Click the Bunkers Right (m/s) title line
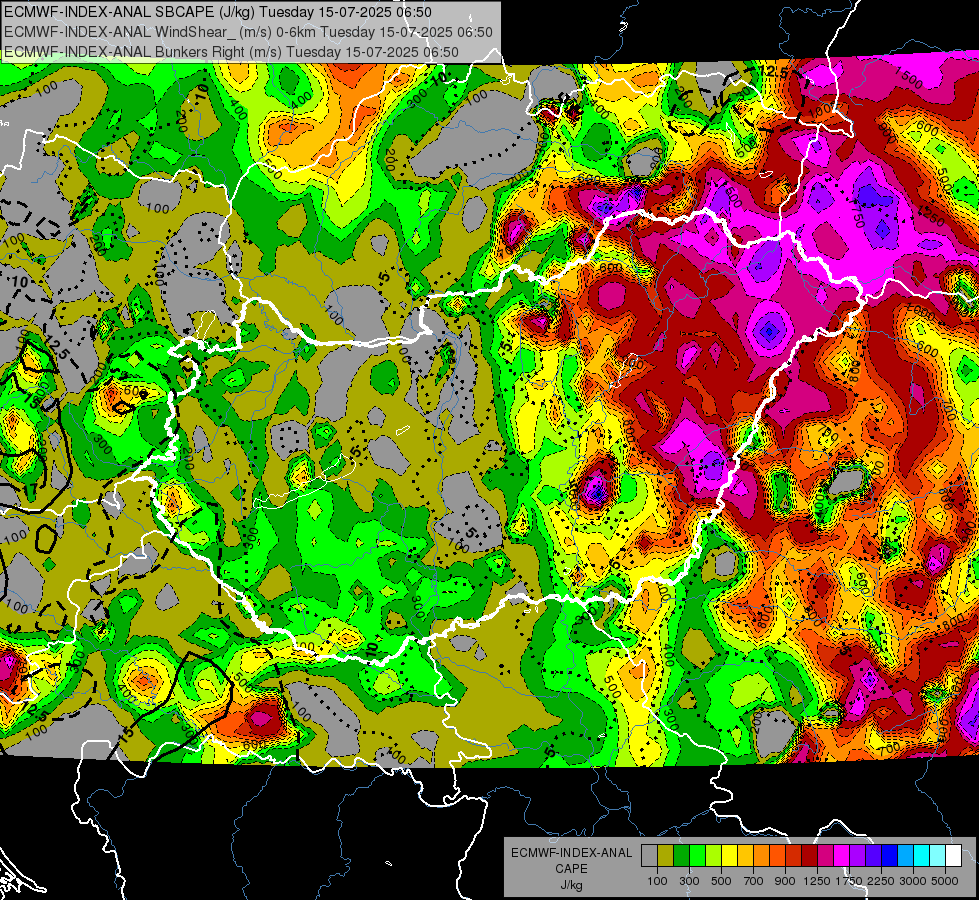The image size is (979, 900). point(231,52)
